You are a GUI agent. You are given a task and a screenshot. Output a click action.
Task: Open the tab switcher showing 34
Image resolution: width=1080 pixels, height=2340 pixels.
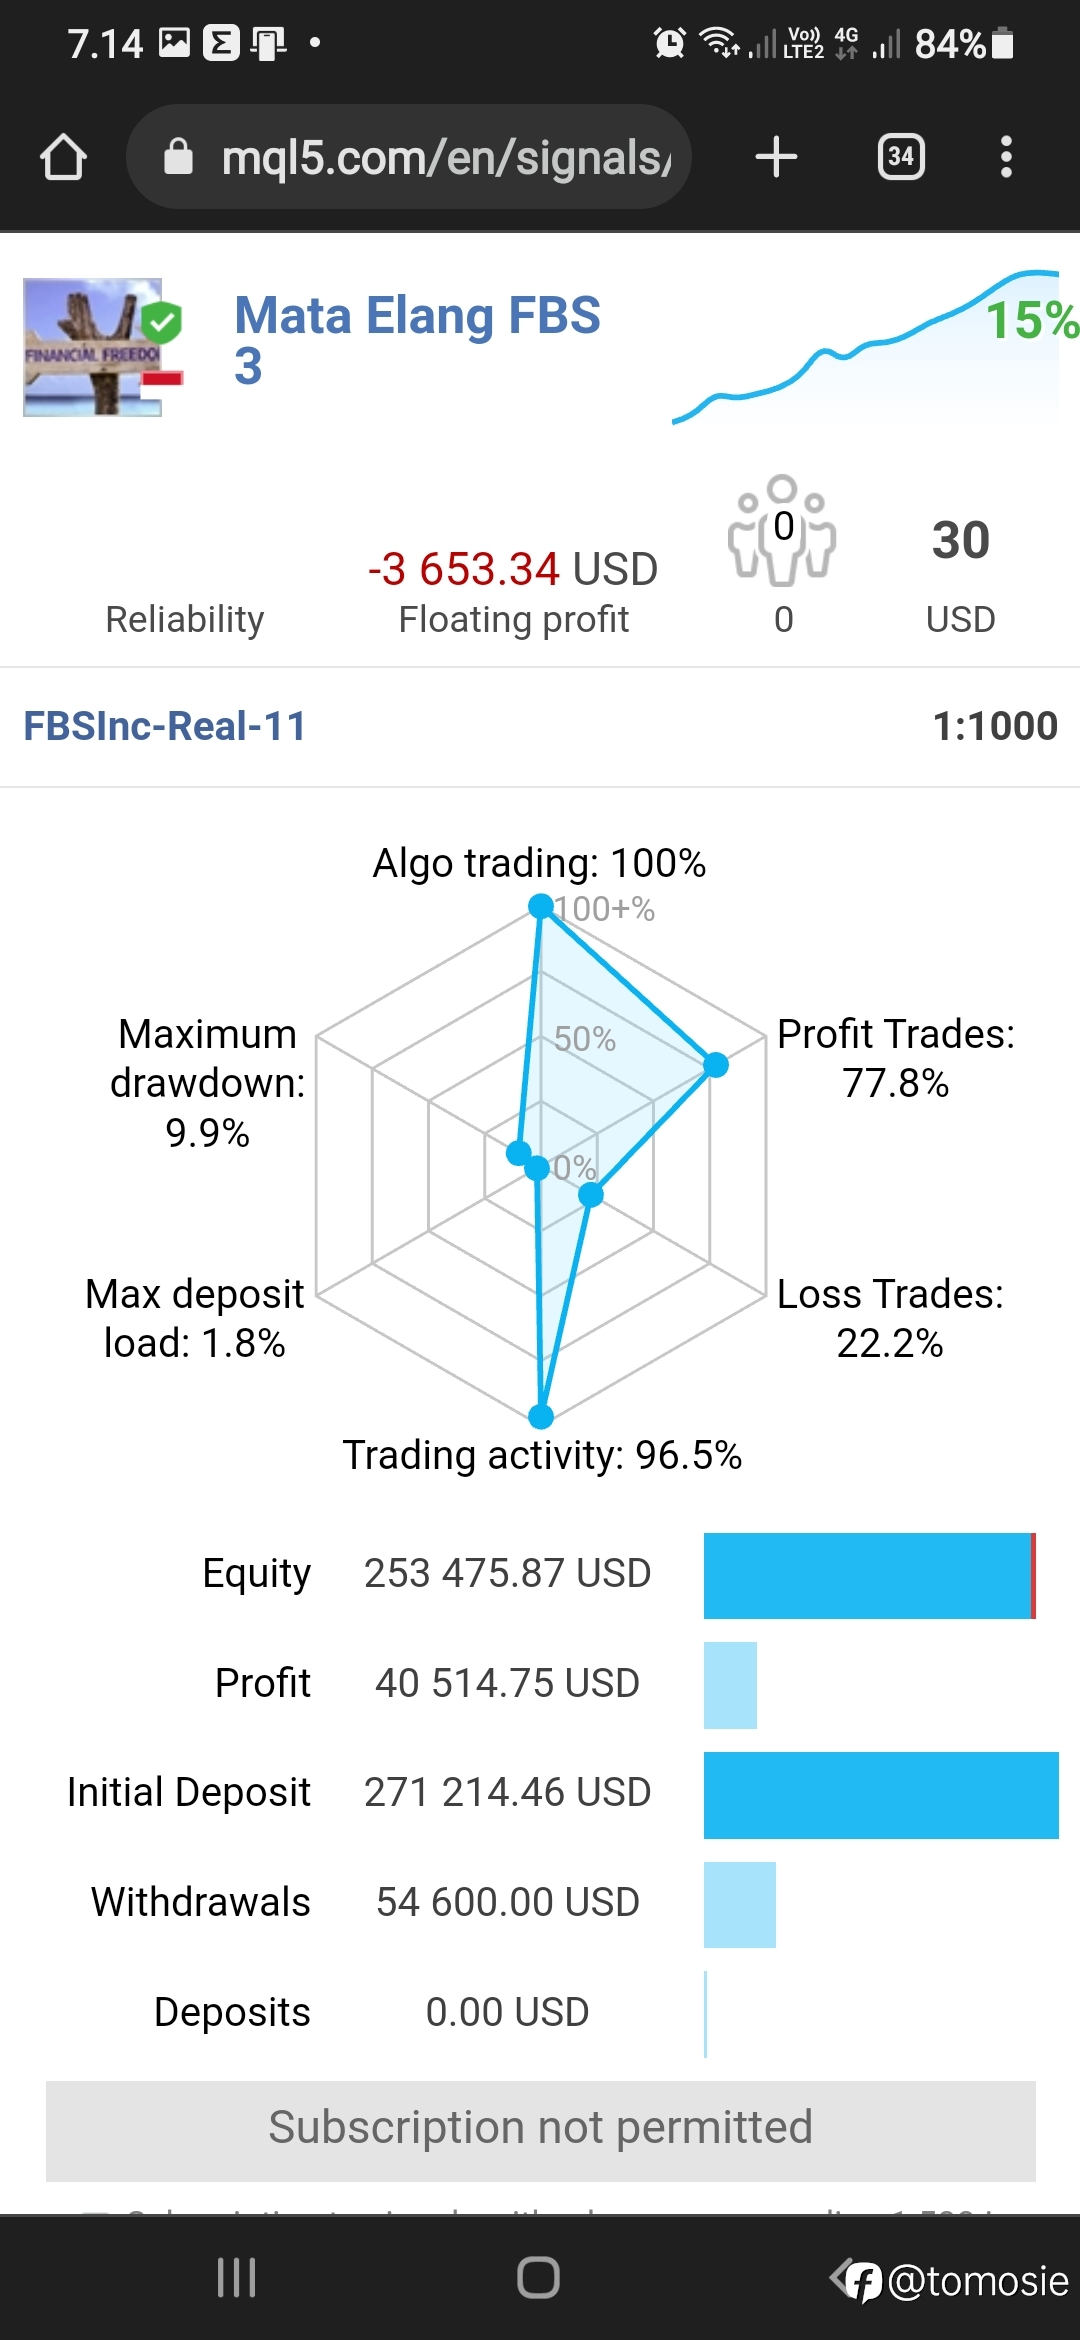[901, 157]
